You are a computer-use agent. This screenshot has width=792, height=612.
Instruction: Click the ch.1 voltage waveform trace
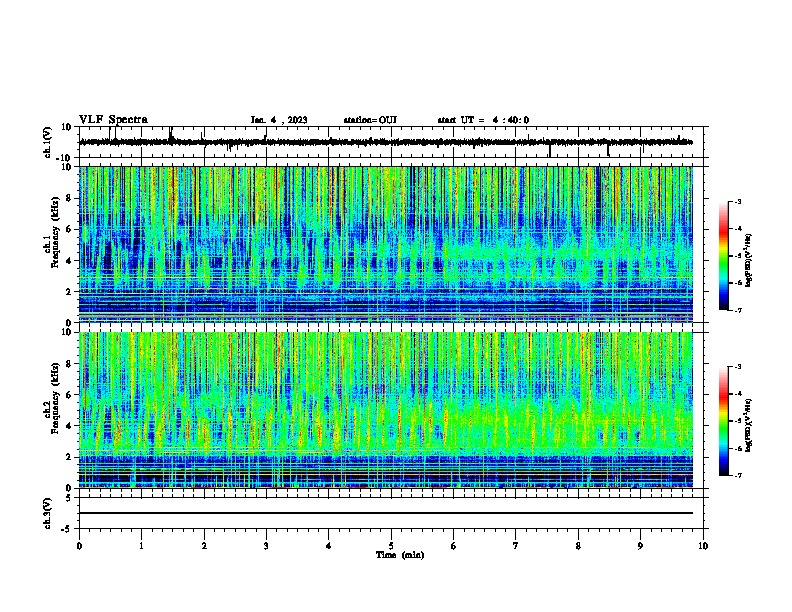[386, 142]
